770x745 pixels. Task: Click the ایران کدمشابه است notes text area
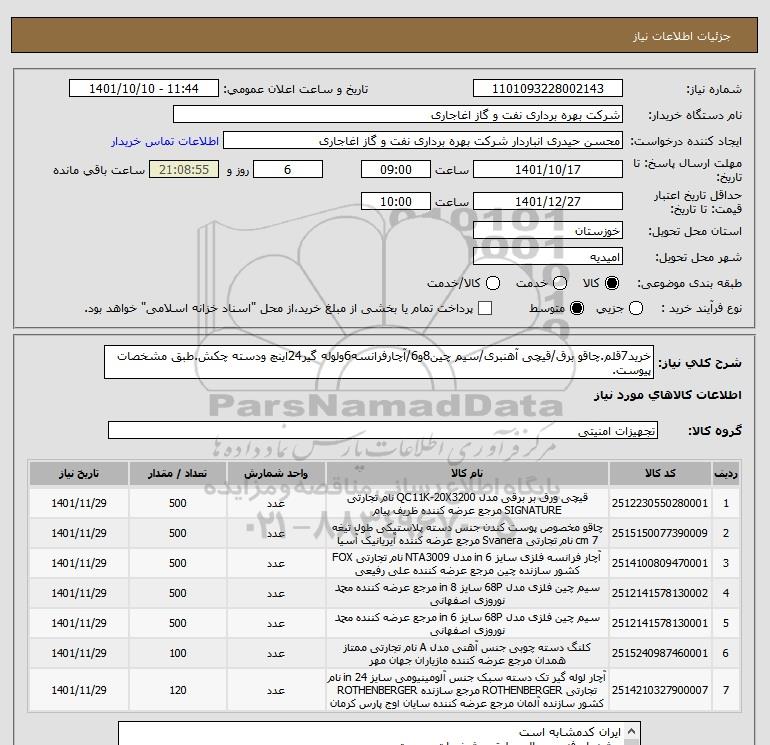373,733
